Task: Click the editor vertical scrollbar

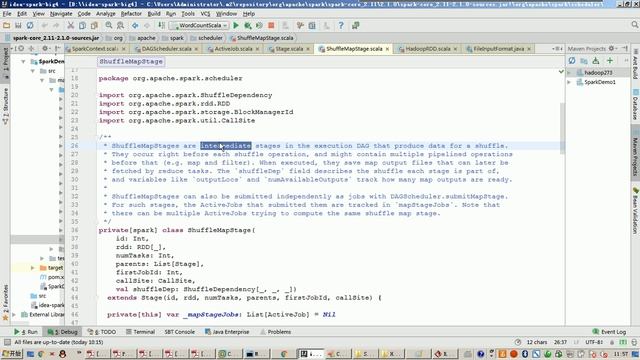Action: (x=562, y=128)
